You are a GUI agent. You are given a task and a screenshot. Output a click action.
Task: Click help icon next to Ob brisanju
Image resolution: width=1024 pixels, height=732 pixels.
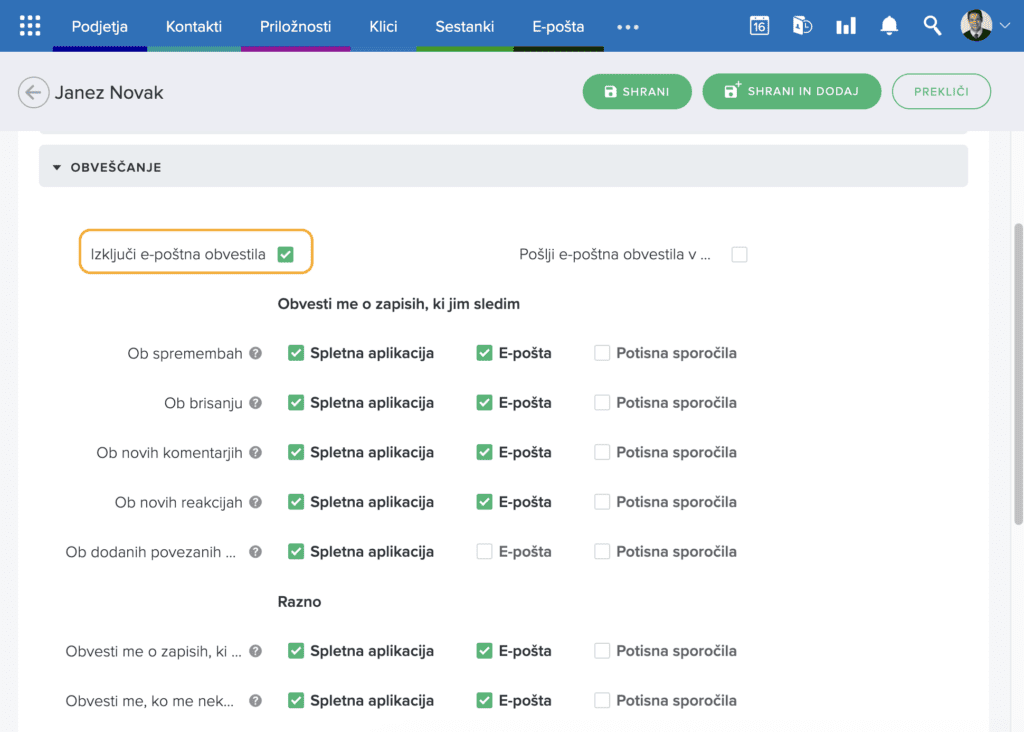256,403
